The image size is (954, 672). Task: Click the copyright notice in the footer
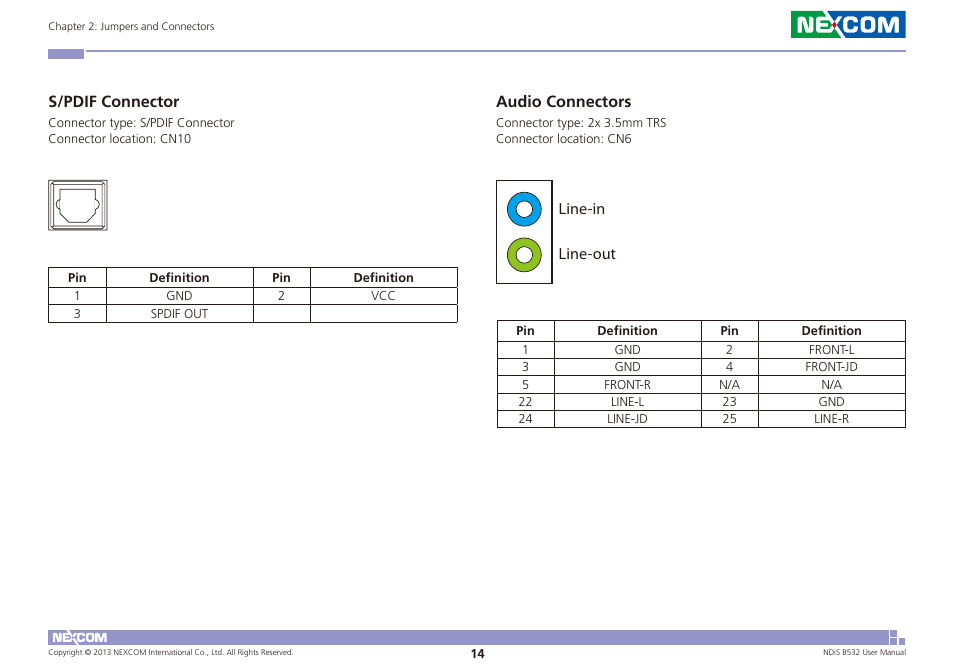(171, 652)
